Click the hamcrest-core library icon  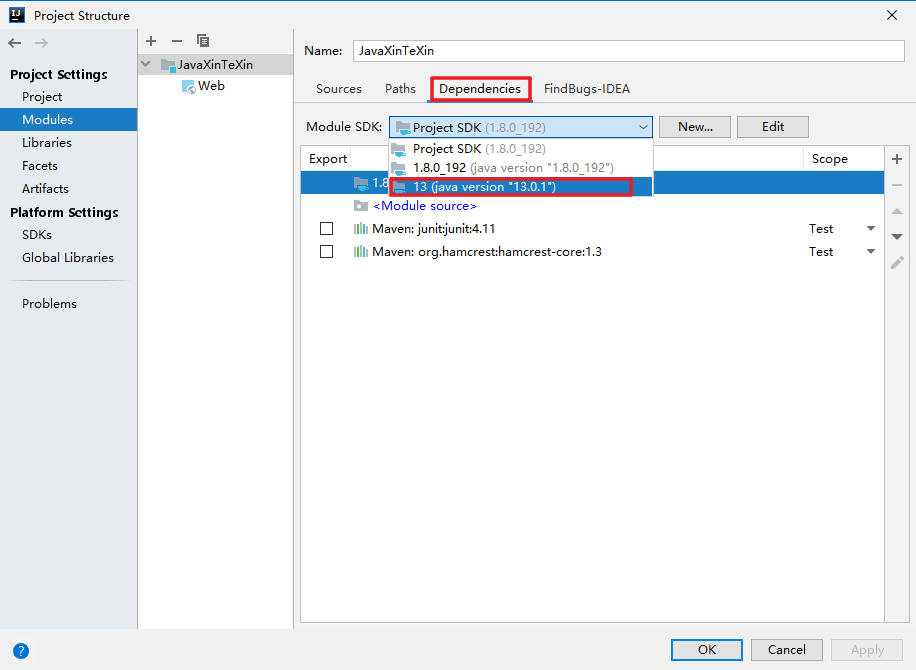(361, 252)
